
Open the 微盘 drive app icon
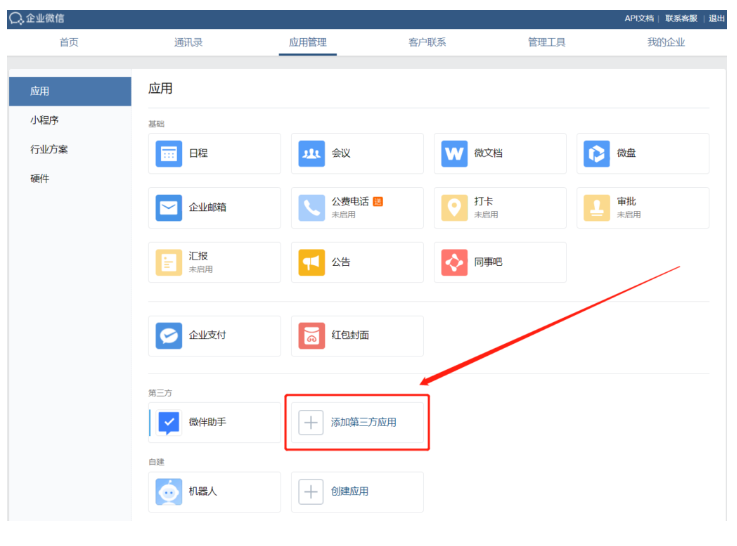pos(597,154)
